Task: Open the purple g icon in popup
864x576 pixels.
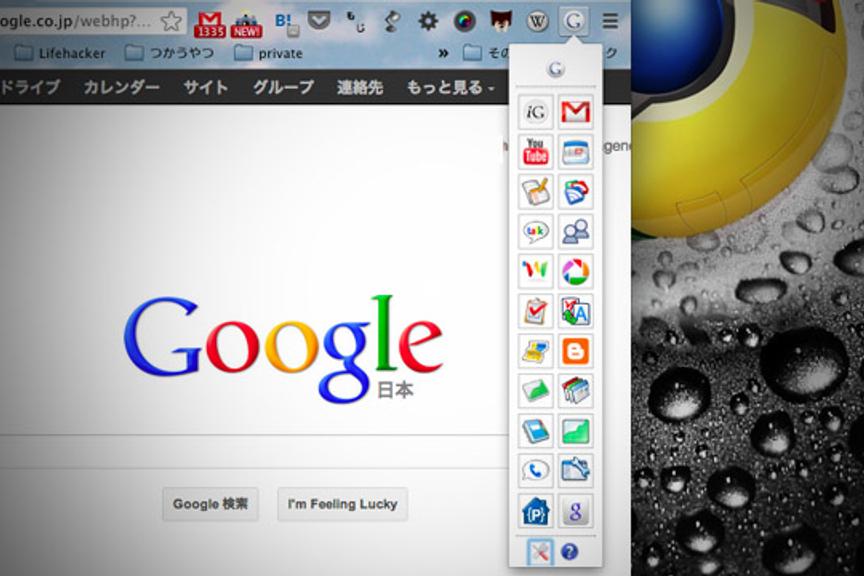Action: pos(575,510)
